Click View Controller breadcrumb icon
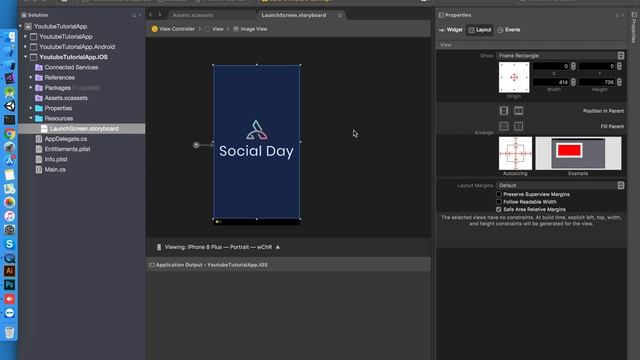 154,29
